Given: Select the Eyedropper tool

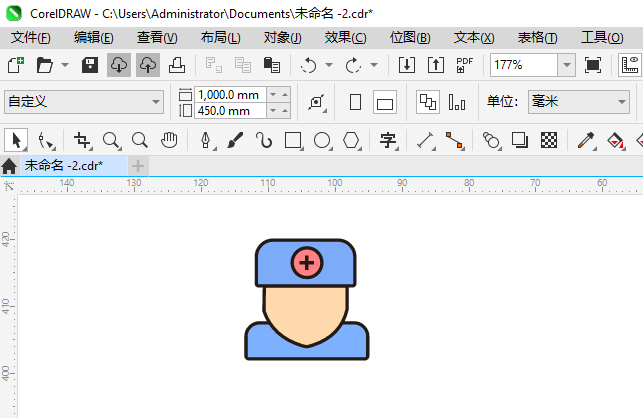Looking at the screenshot, I should coord(586,141).
